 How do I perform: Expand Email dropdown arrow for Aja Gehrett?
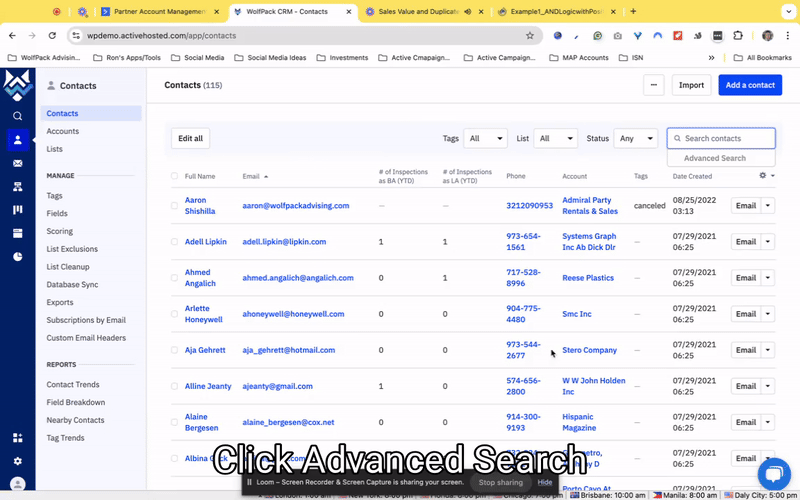[768, 350]
